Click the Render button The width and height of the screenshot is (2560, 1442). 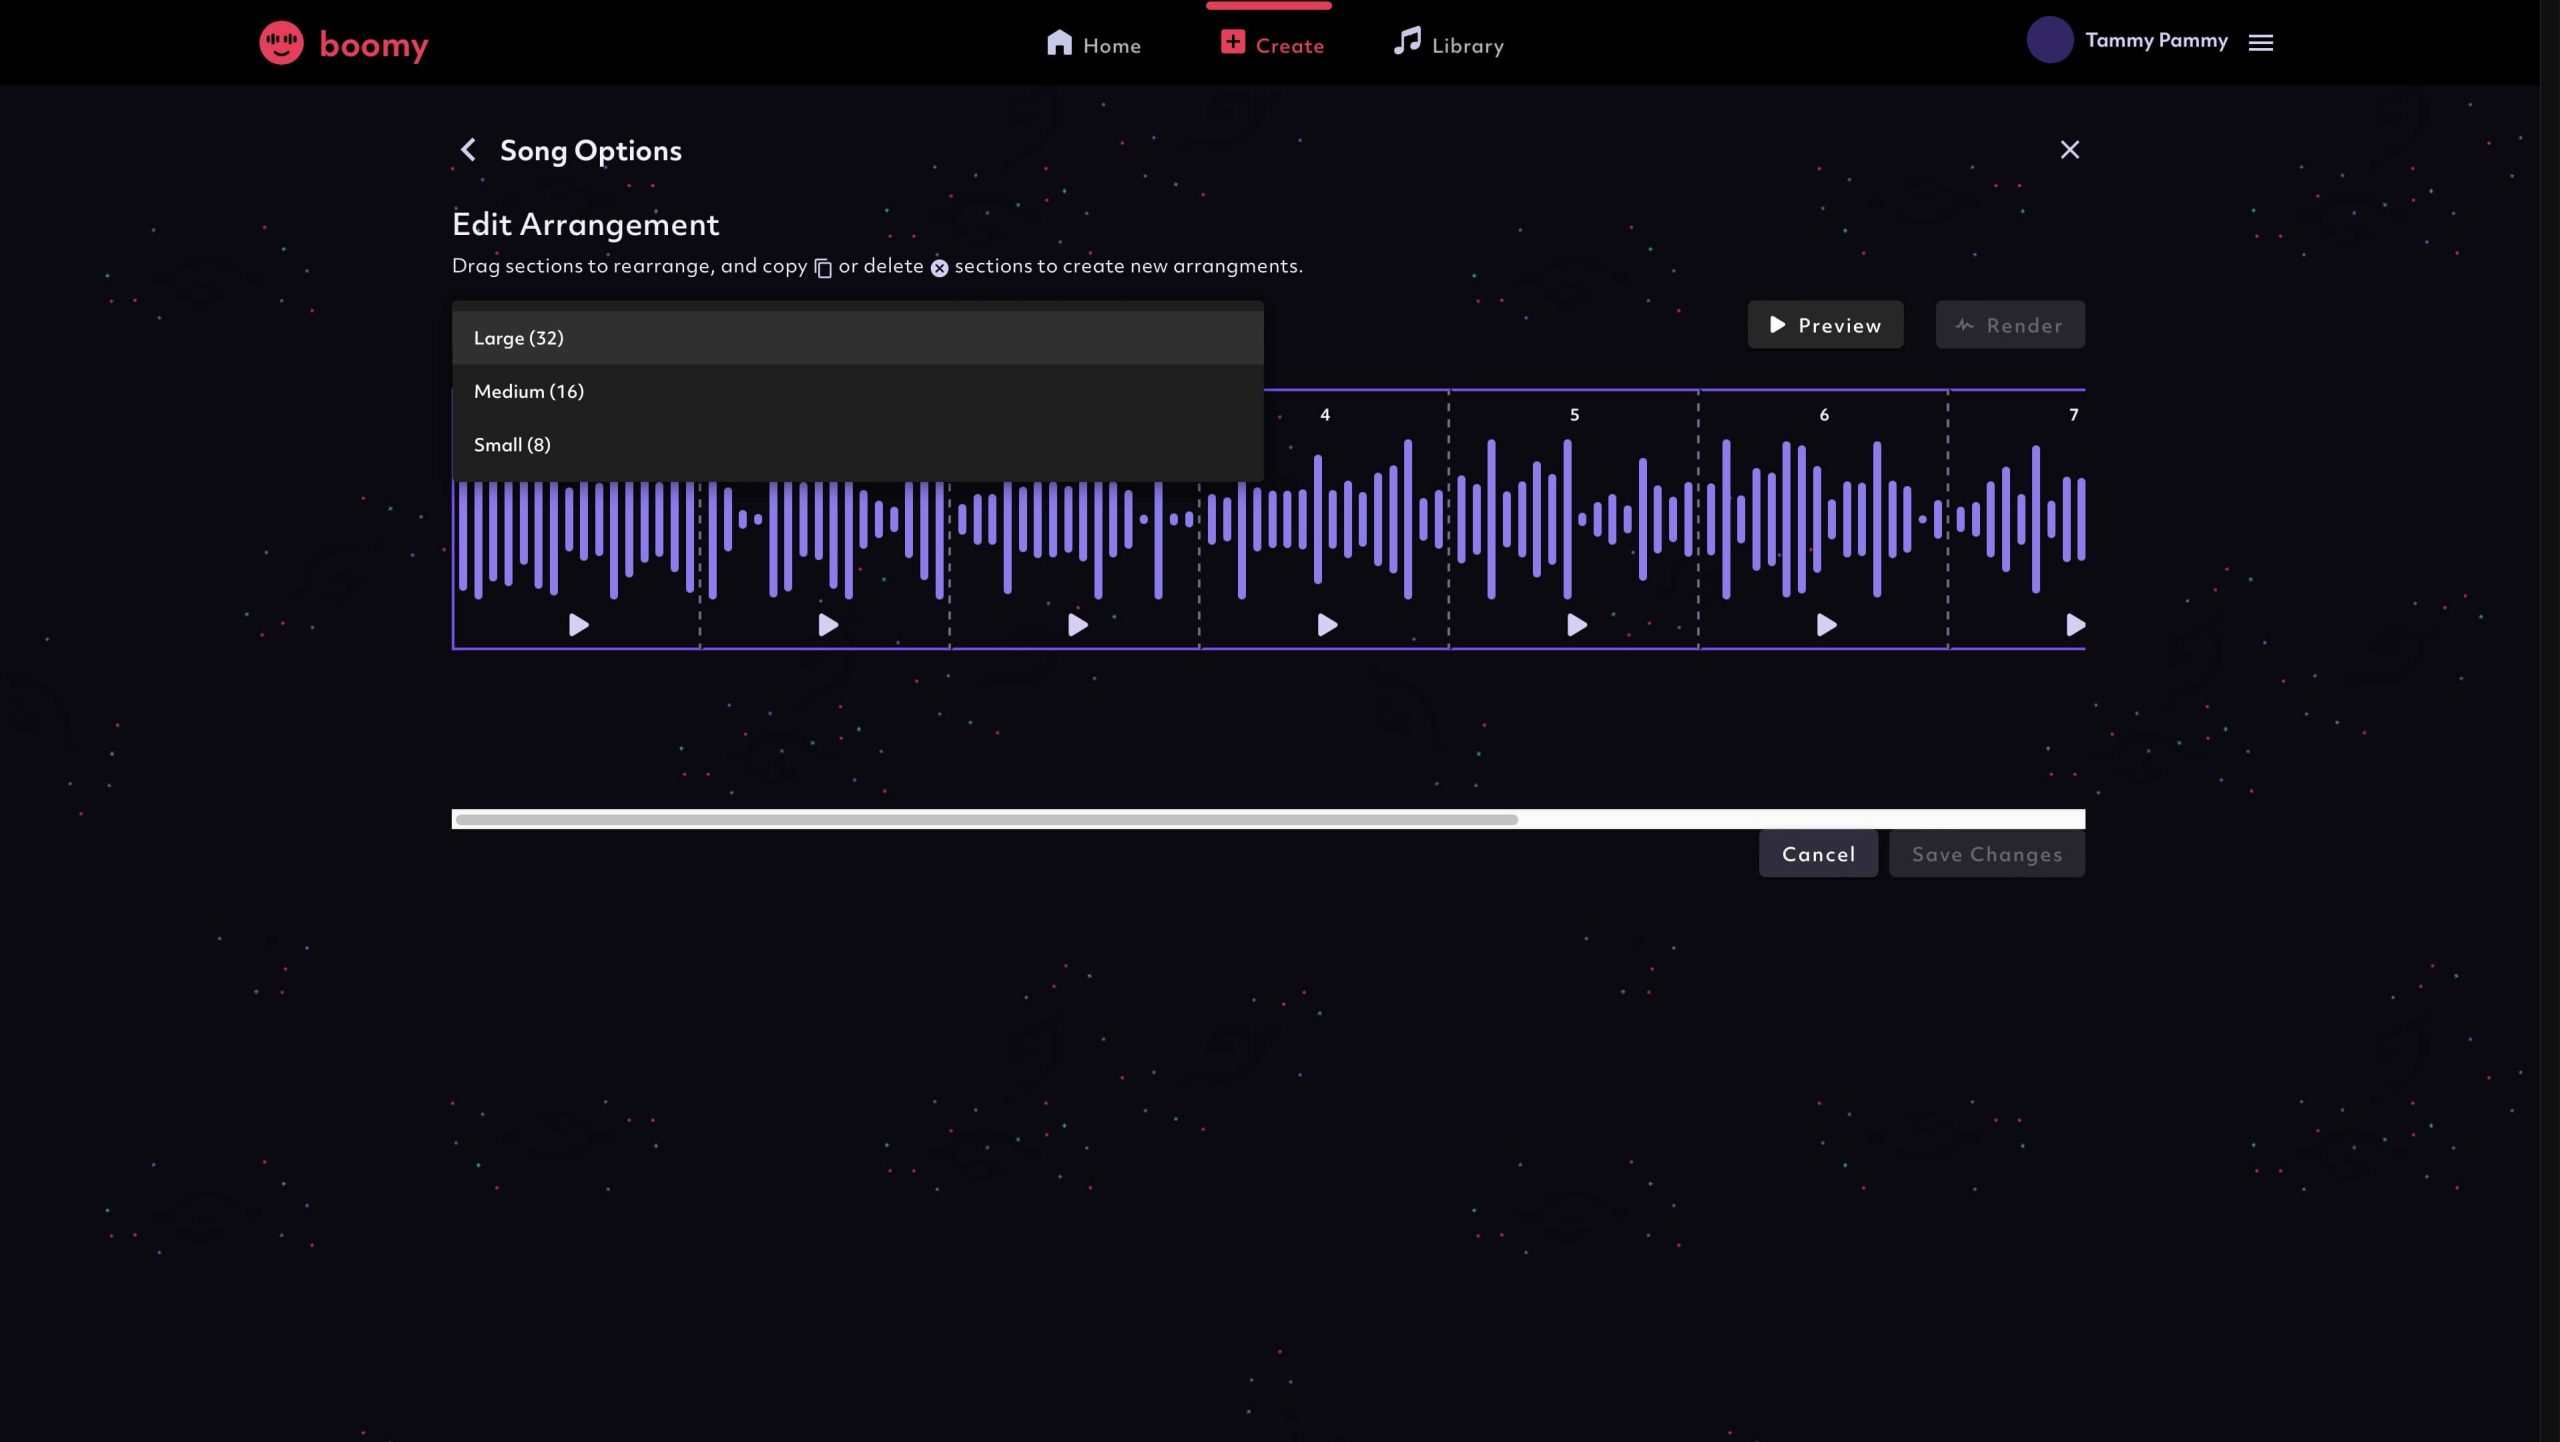pyautogui.click(x=2009, y=325)
